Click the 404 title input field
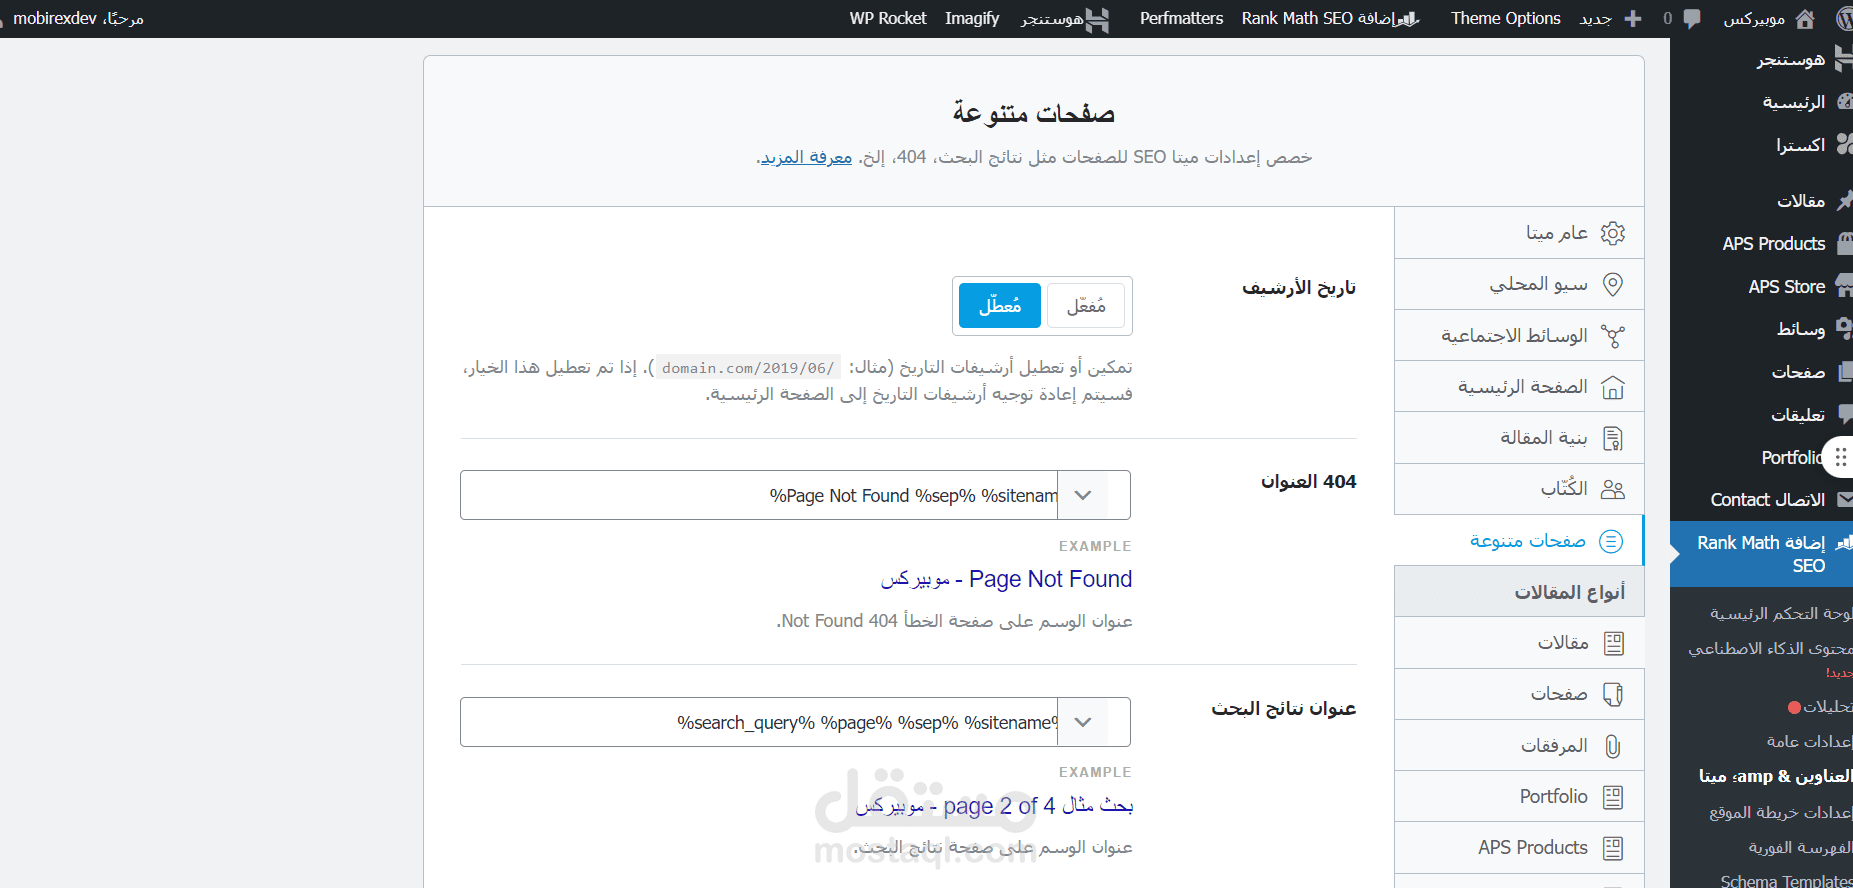1853x888 pixels. (759, 495)
